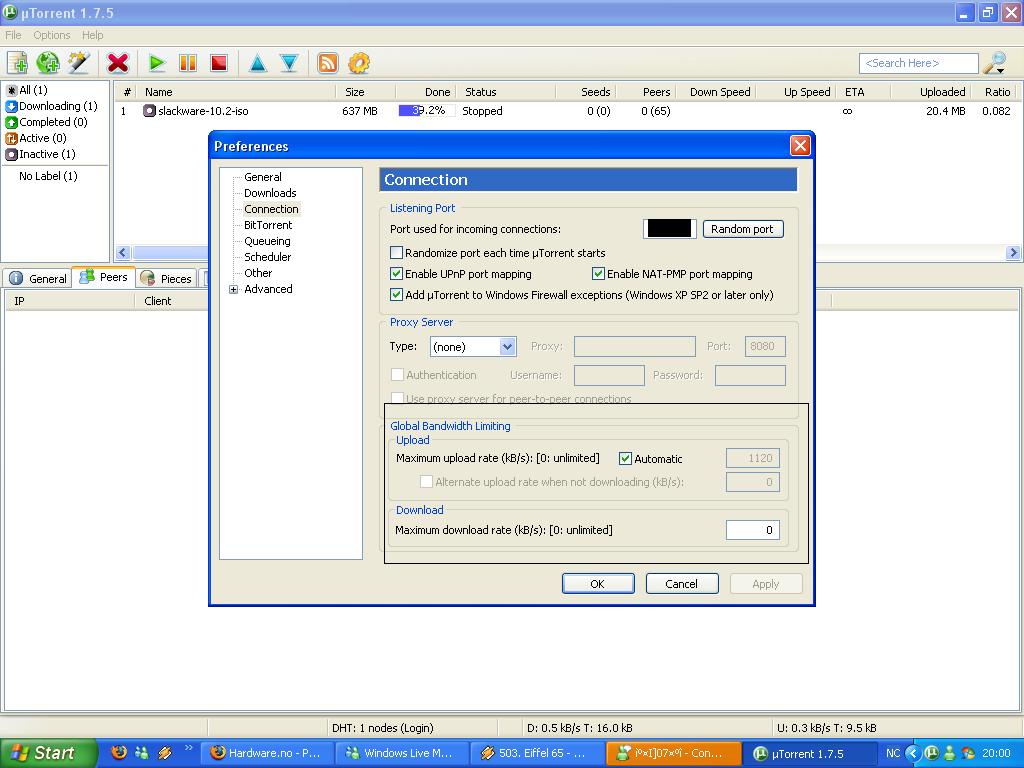Click the torrent list right scroll arrow
The height and width of the screenshot is (768, 1024).
pyautogui.click(x=1013, y=252)
